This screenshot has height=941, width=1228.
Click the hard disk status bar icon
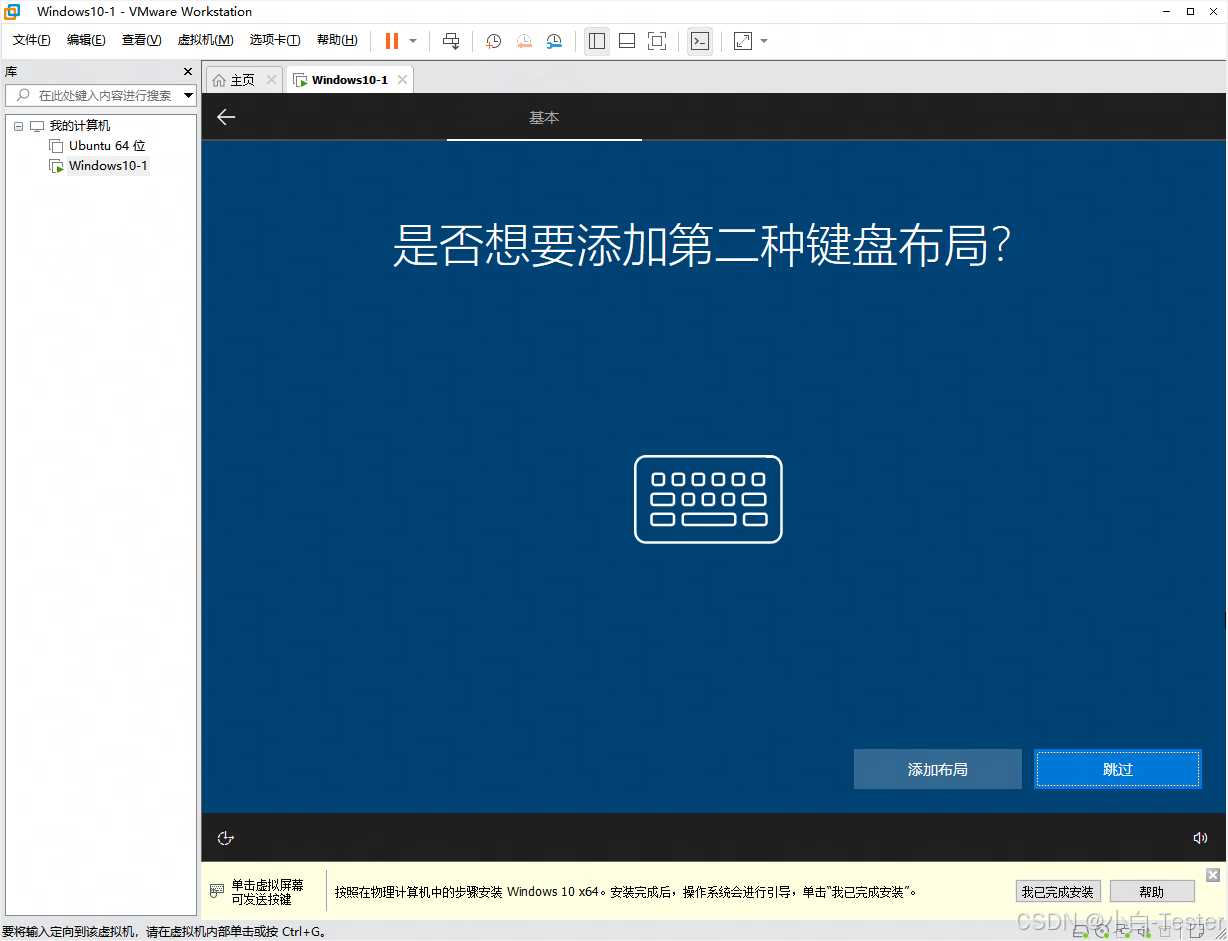(1080, 932)
